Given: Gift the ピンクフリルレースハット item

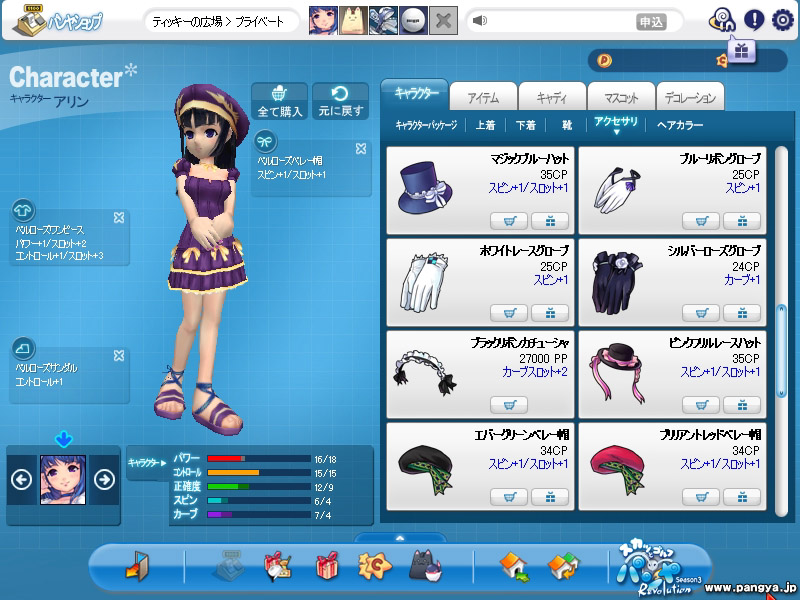Looking at the screenshot, I should [742, 405].
